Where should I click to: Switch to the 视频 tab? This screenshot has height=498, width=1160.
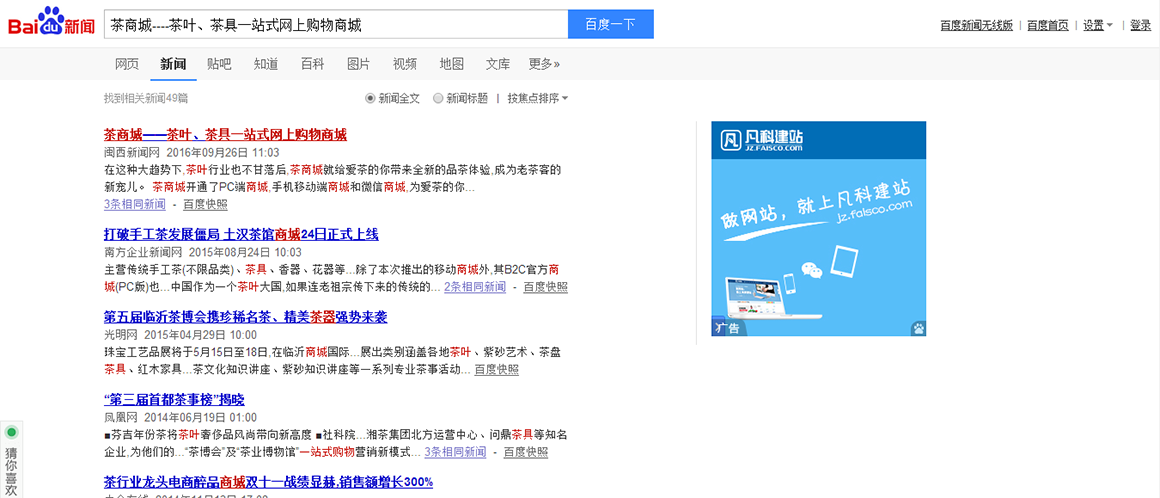coord(405,64)
